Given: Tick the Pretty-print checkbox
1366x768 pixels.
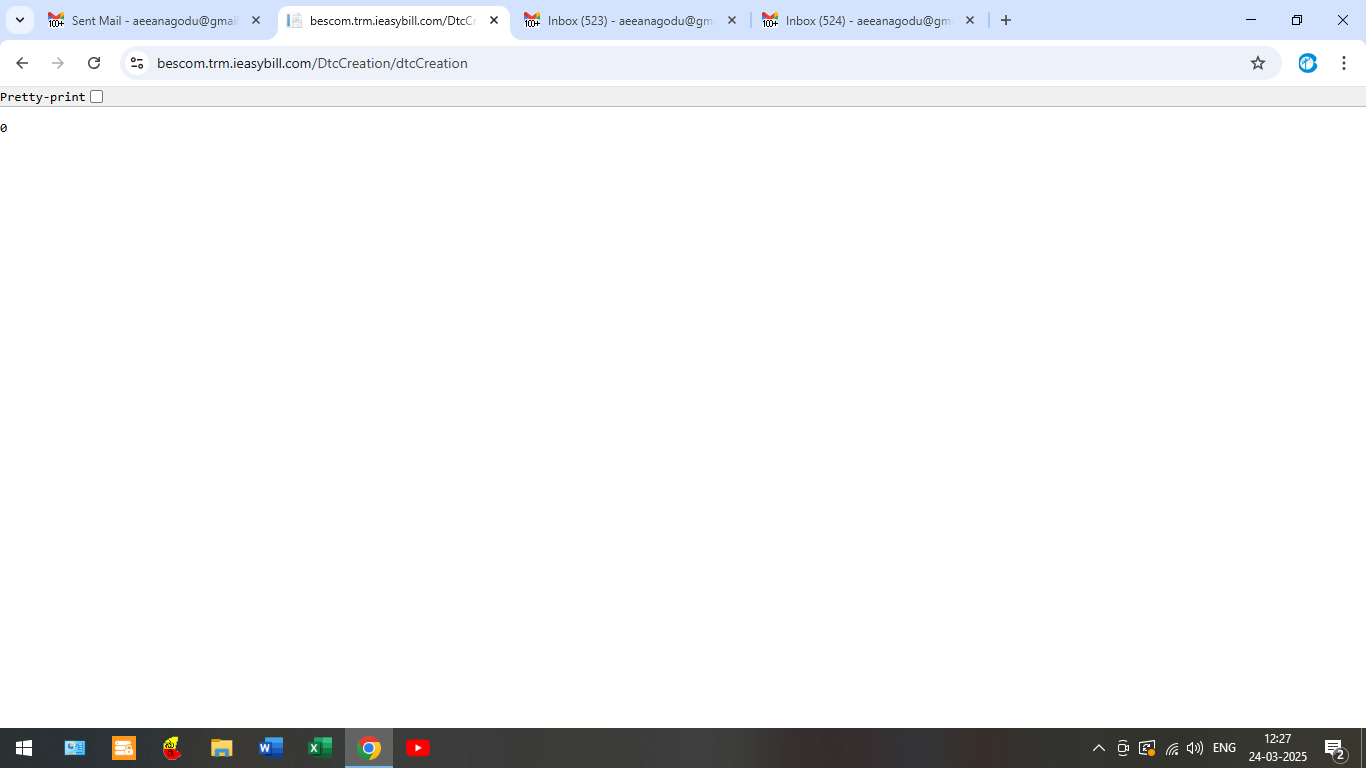Looking at the screenshot, I should coord(96,97).
